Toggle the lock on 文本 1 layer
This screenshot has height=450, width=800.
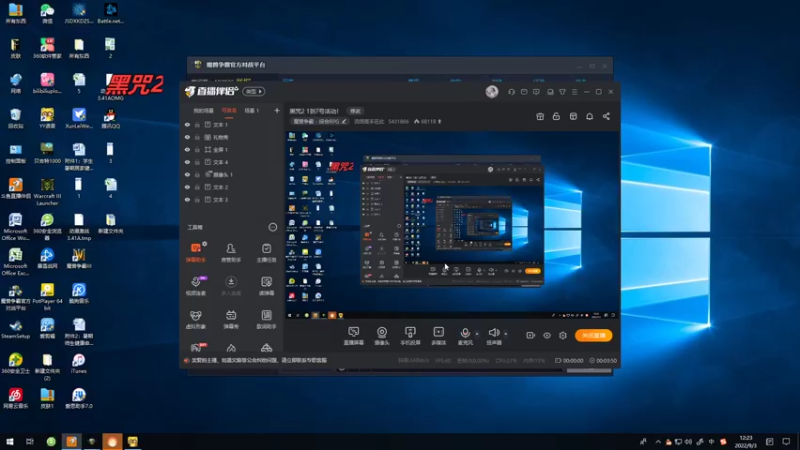(x=197, y=124)
